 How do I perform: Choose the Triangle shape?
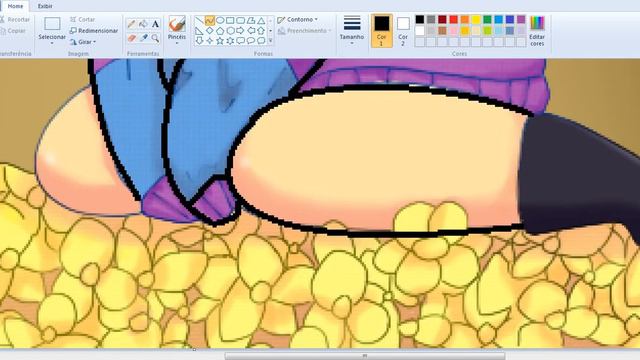[x=261, y=20]
